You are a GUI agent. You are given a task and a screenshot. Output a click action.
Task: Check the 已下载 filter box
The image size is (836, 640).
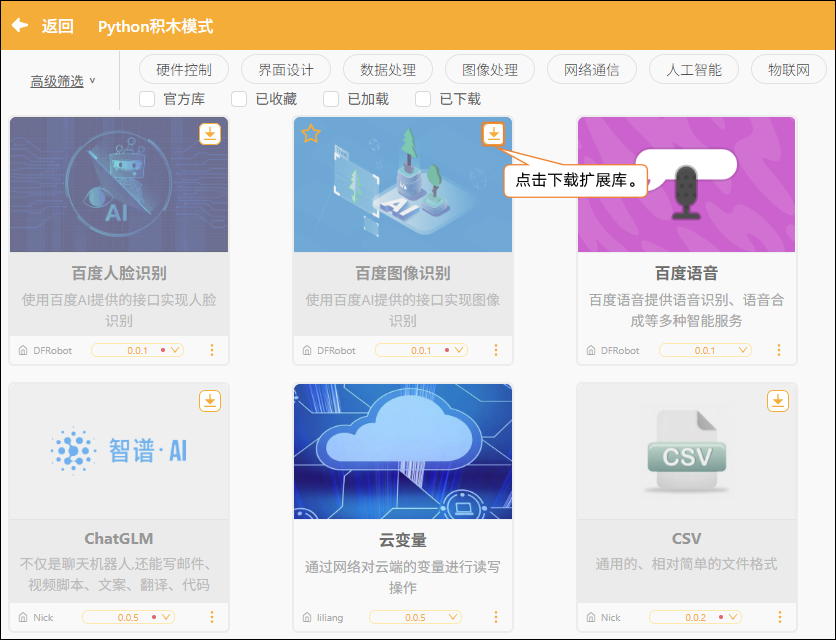click(423, 99)
